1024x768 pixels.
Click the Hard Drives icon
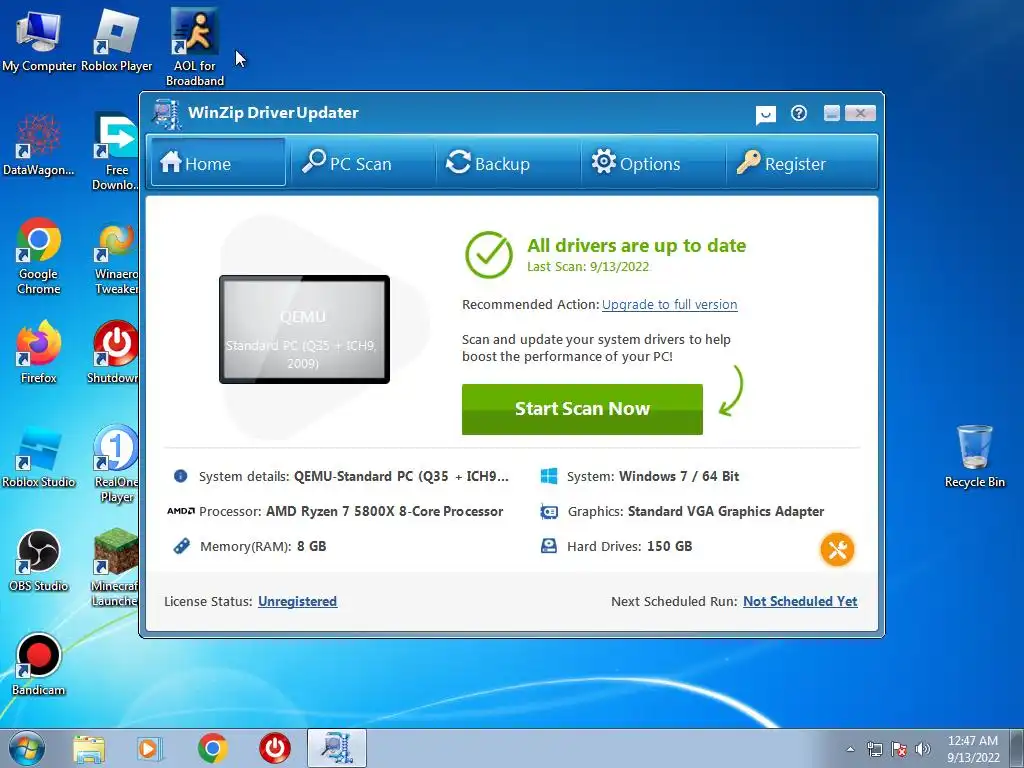pos(549,546)
